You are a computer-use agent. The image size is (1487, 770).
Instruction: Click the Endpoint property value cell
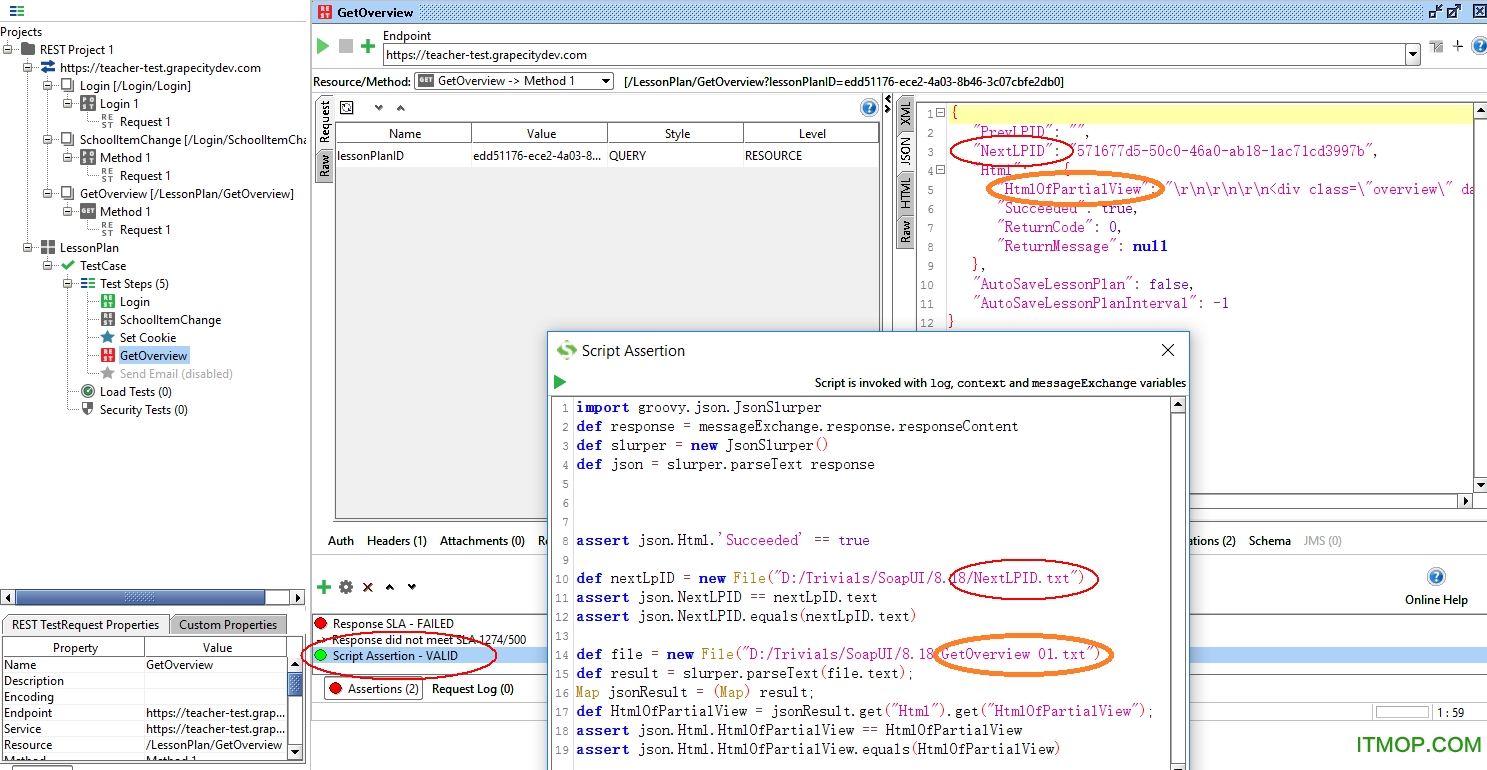215,713
